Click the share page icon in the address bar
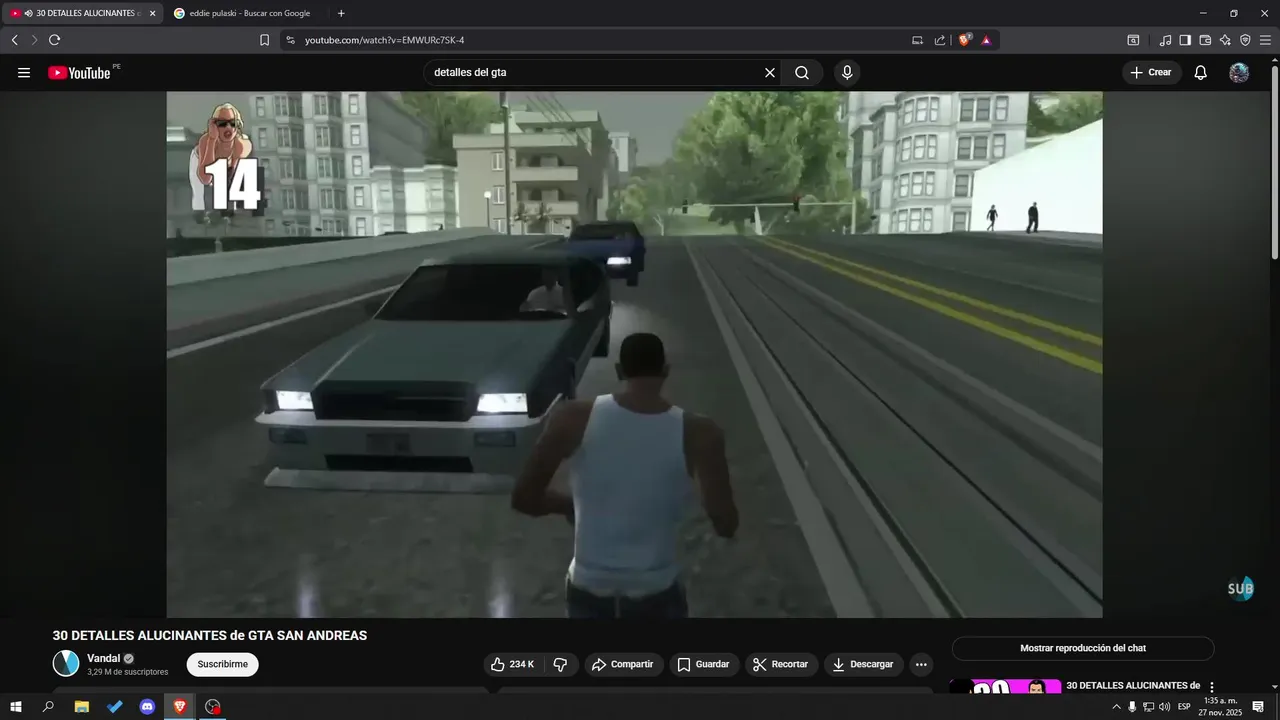This screenshot has width=1280, height=720. (940, 40)
